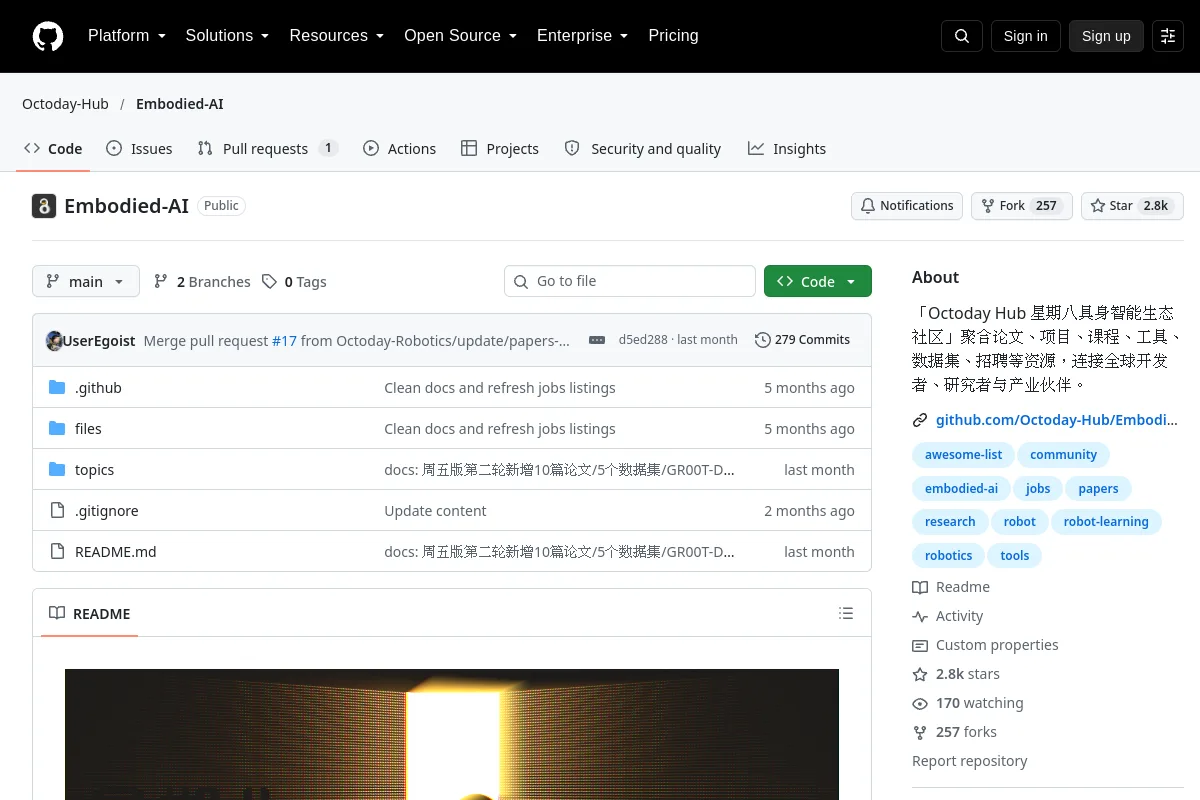Screen dimensions: 1200x800
Task: View 2.8k stars link
Action: pyautogui.click(x=956, y=674)
